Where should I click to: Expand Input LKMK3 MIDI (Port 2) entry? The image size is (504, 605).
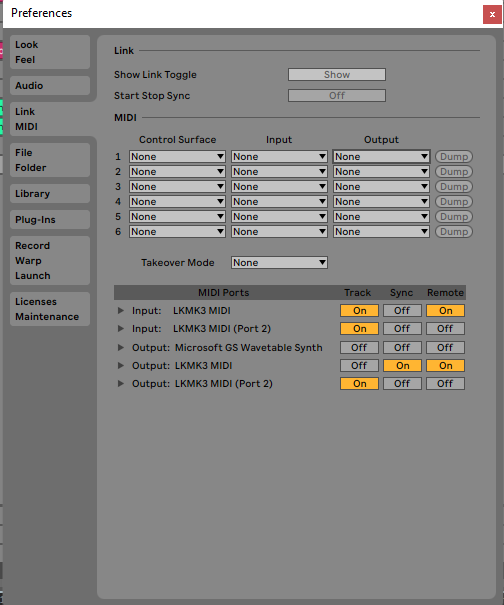pyautogui.click(x=121, y=328)
